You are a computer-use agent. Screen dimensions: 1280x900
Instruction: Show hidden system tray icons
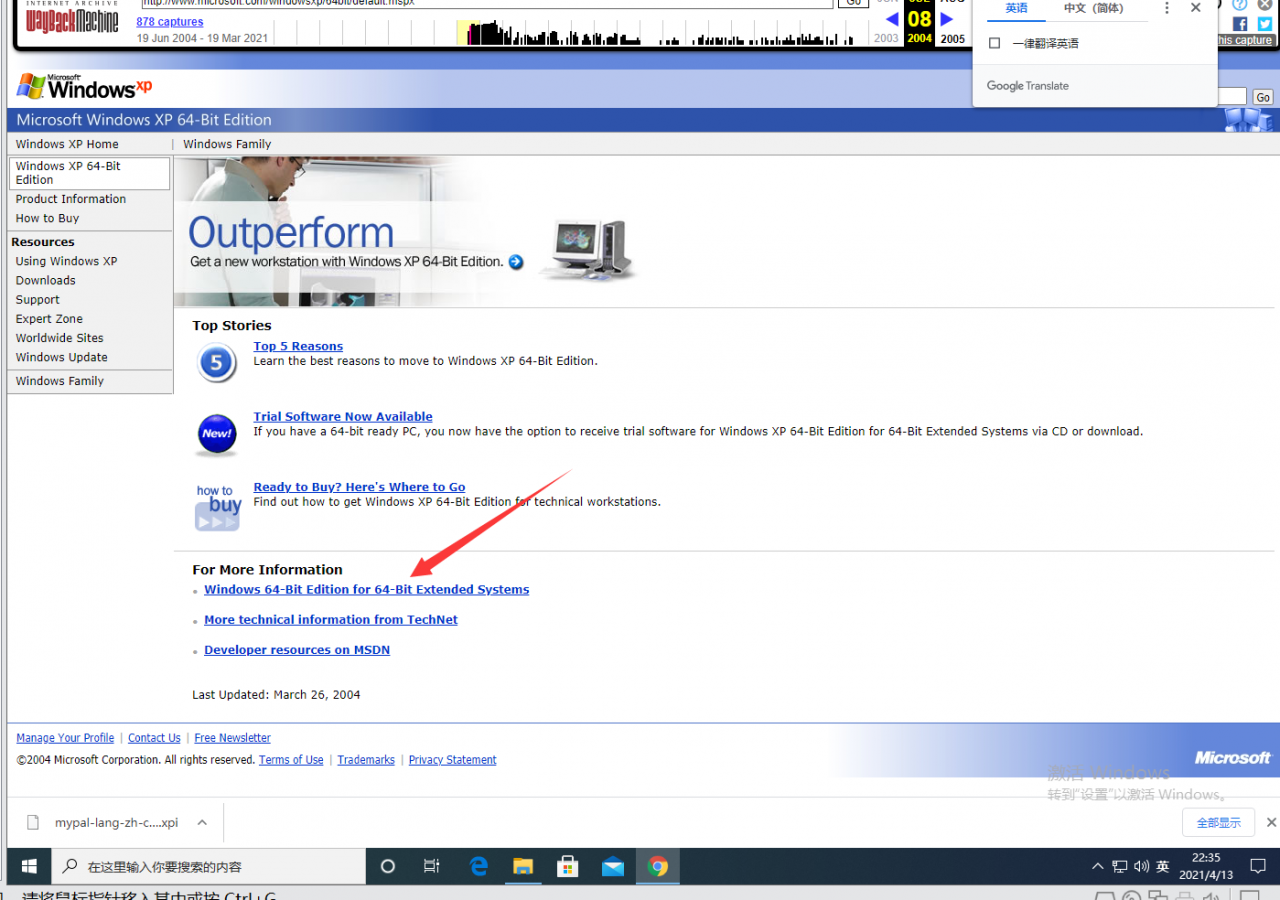(x=1097, y=866)
